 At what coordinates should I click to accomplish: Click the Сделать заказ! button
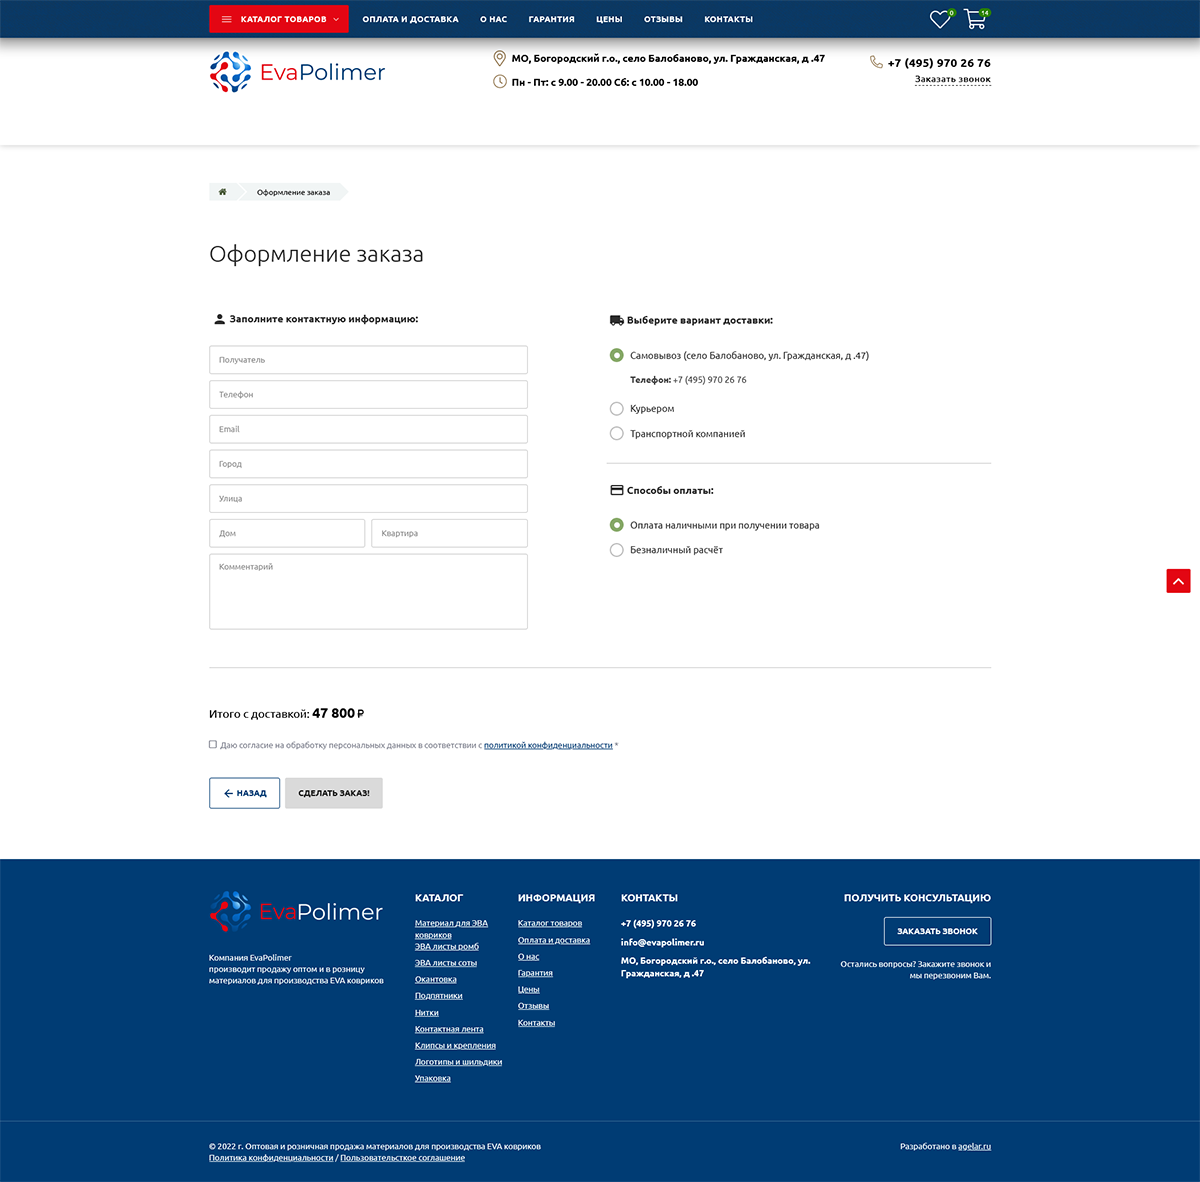[334, 793]
